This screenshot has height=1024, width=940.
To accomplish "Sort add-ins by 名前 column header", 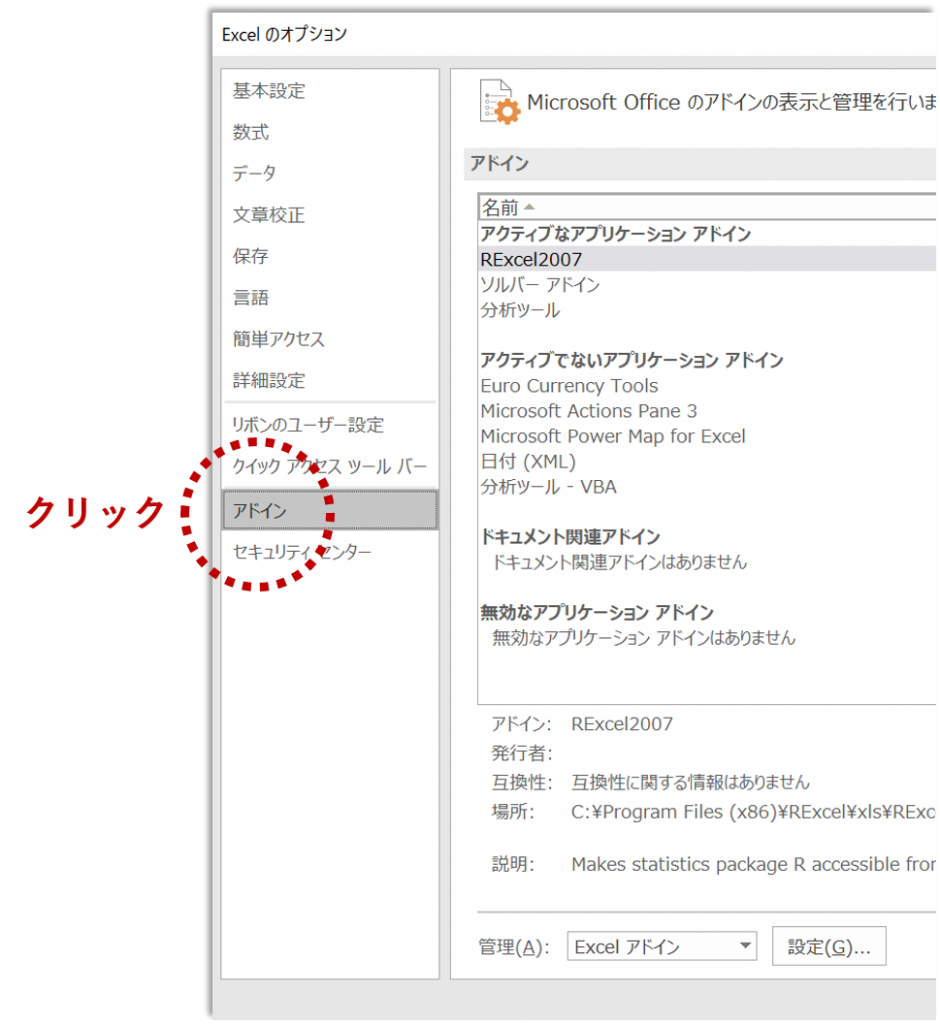I will [501, 208].
